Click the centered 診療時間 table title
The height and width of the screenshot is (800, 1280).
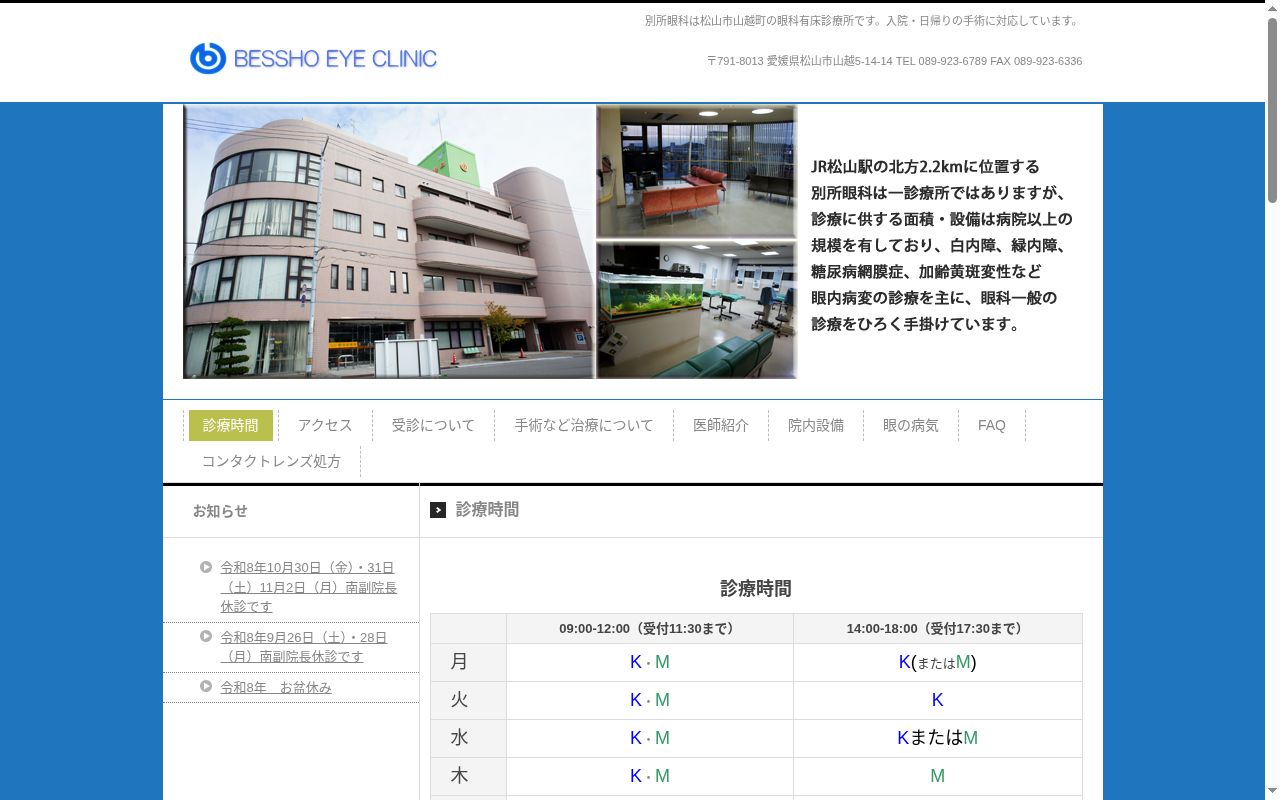point(756,589)
